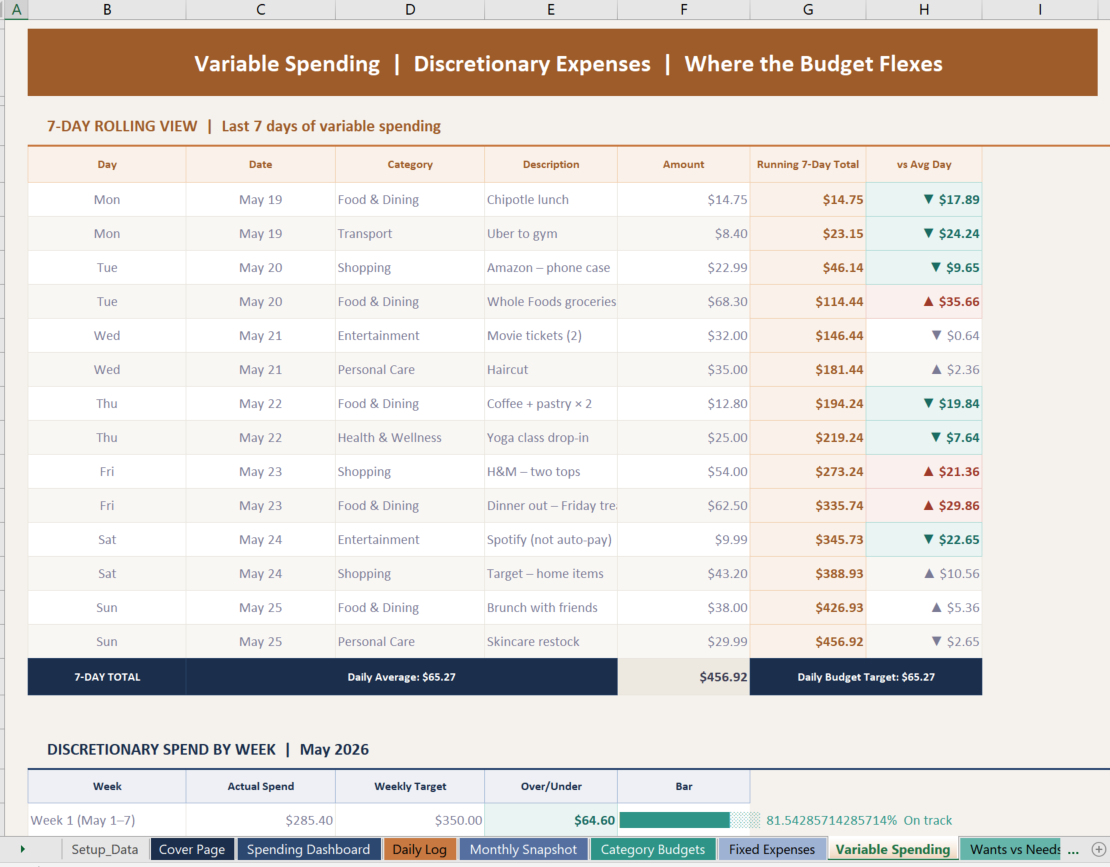Select the Uber to gym cell

[x=551, y=234]
